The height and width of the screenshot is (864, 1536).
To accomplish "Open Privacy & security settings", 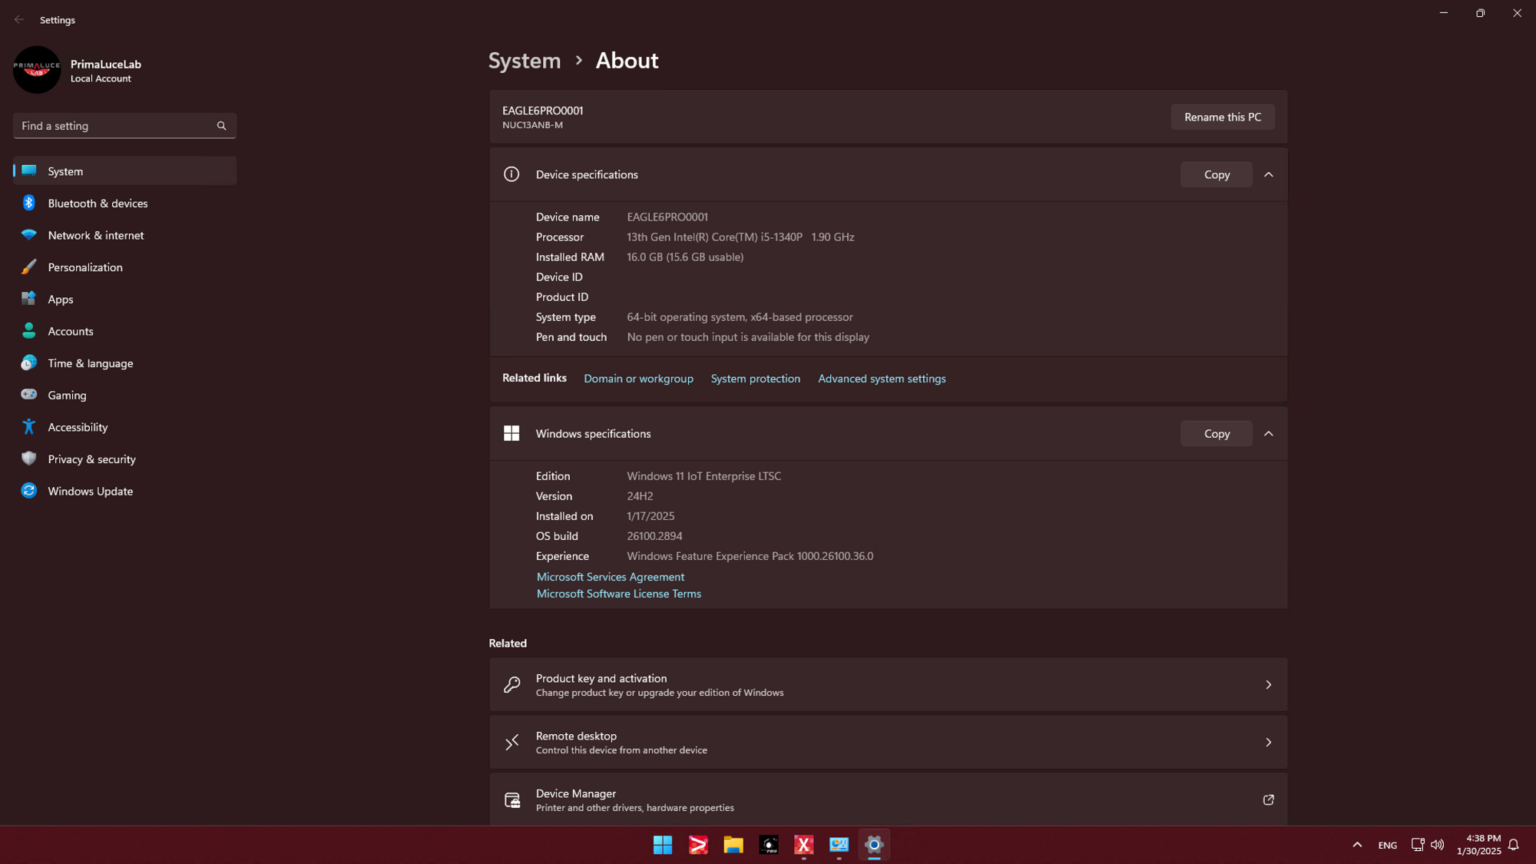I will 92,459.
